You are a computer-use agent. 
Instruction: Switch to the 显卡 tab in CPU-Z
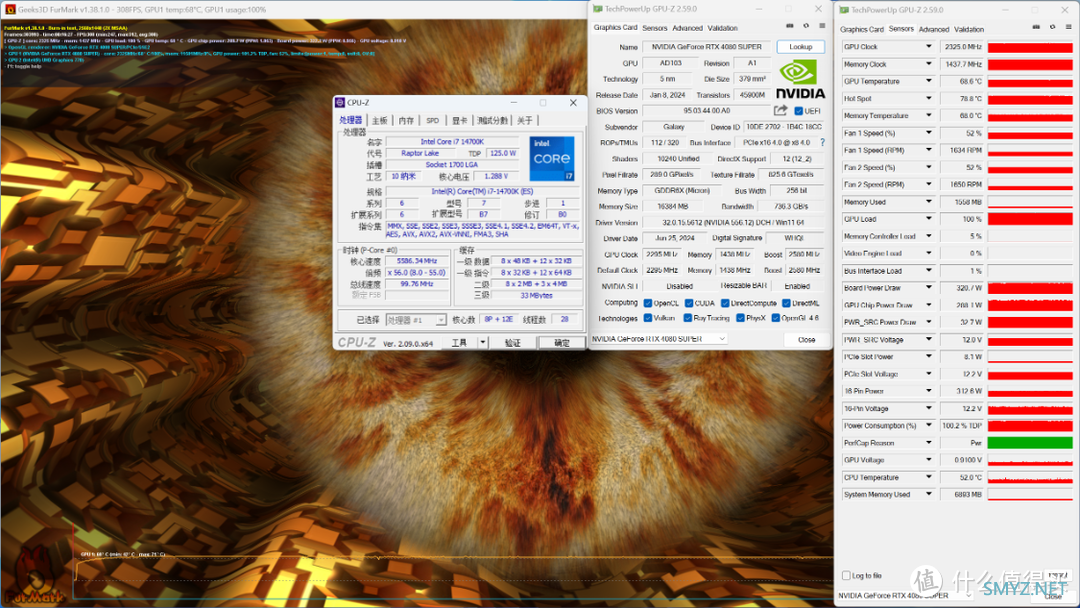point(459,120)
